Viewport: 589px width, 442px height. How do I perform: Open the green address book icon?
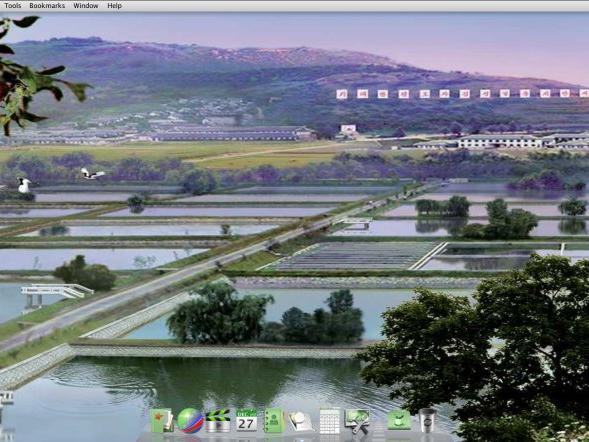[x=273, y=421]
